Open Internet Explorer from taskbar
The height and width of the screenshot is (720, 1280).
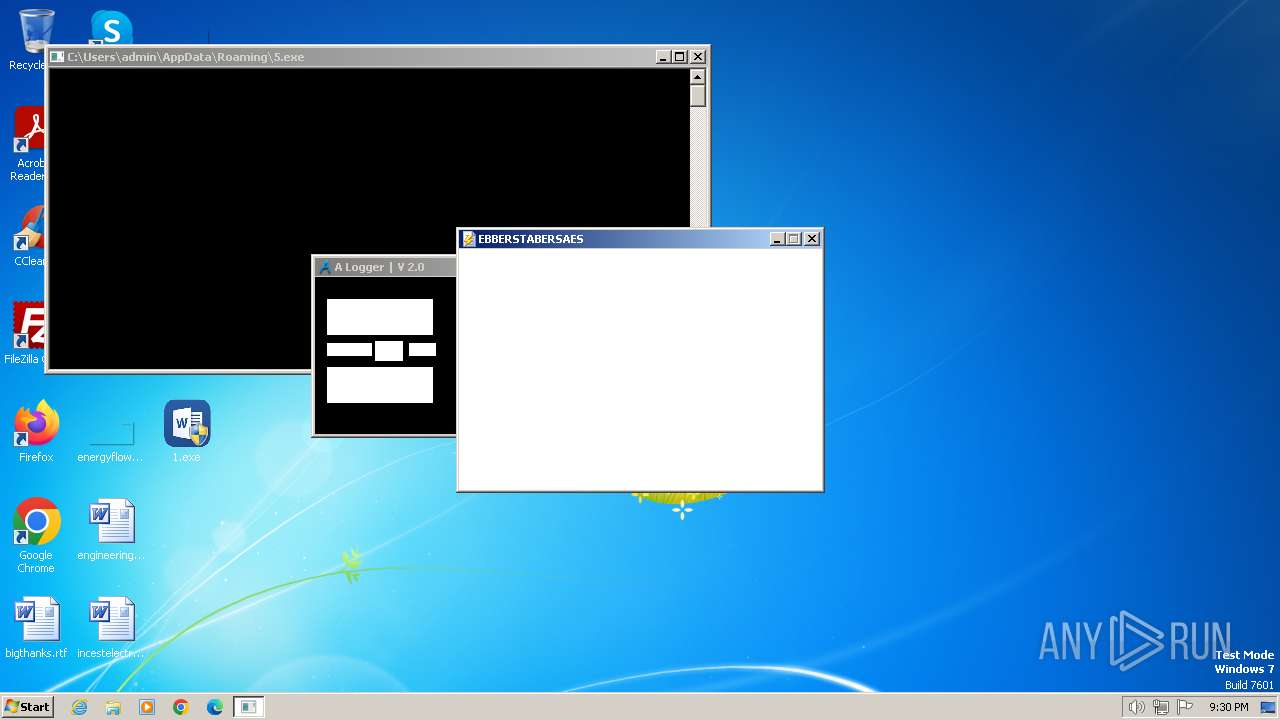tap(79, 707)
